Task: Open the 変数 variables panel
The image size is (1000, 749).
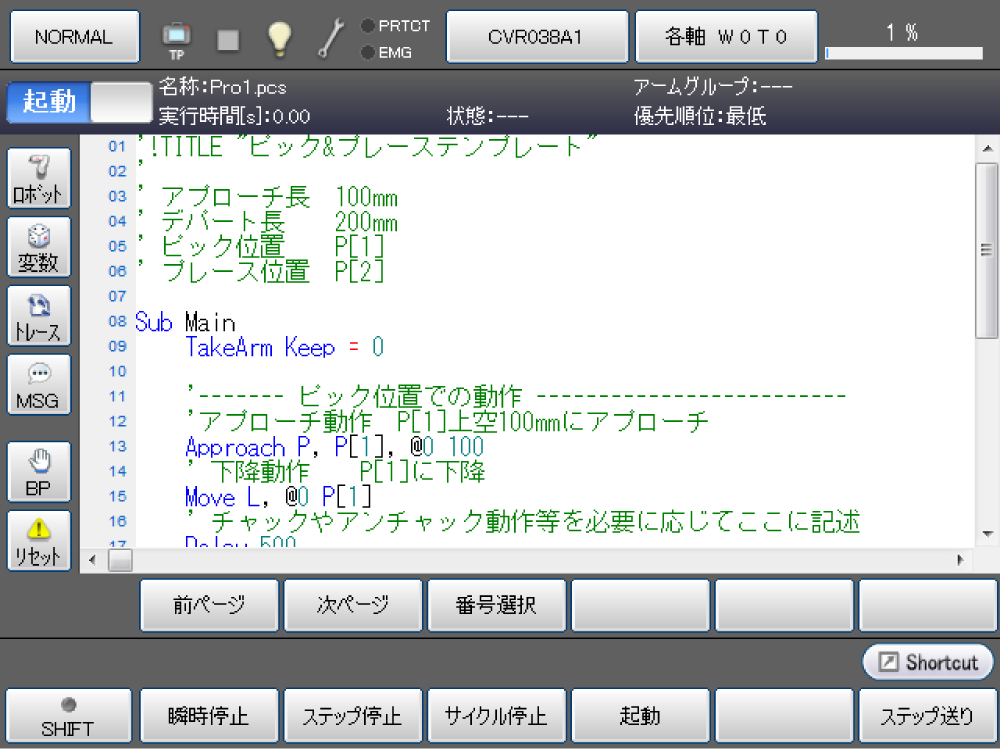Action: coord(39,248)
